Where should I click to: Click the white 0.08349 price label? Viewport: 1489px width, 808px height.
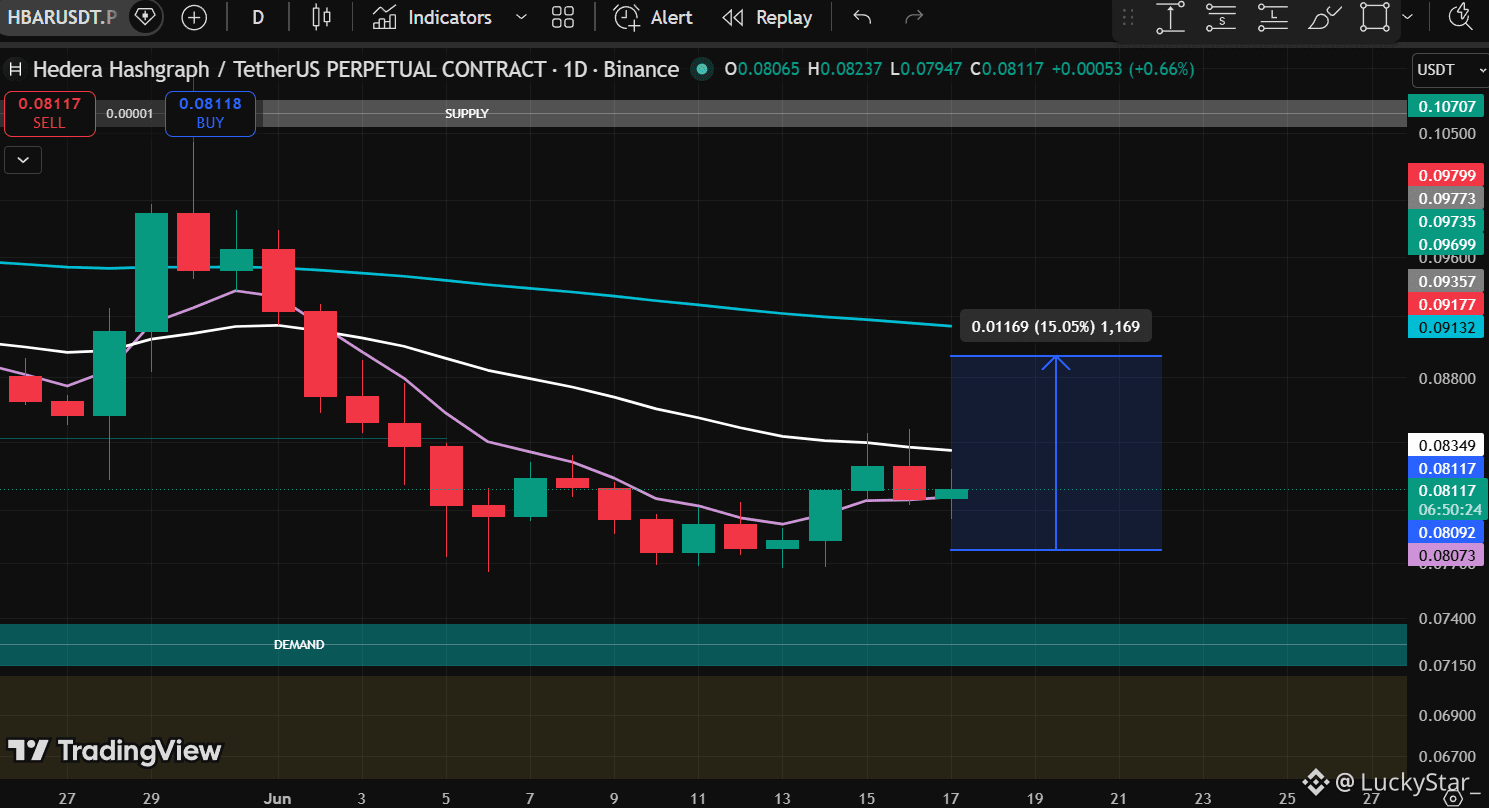point(1446,444)
